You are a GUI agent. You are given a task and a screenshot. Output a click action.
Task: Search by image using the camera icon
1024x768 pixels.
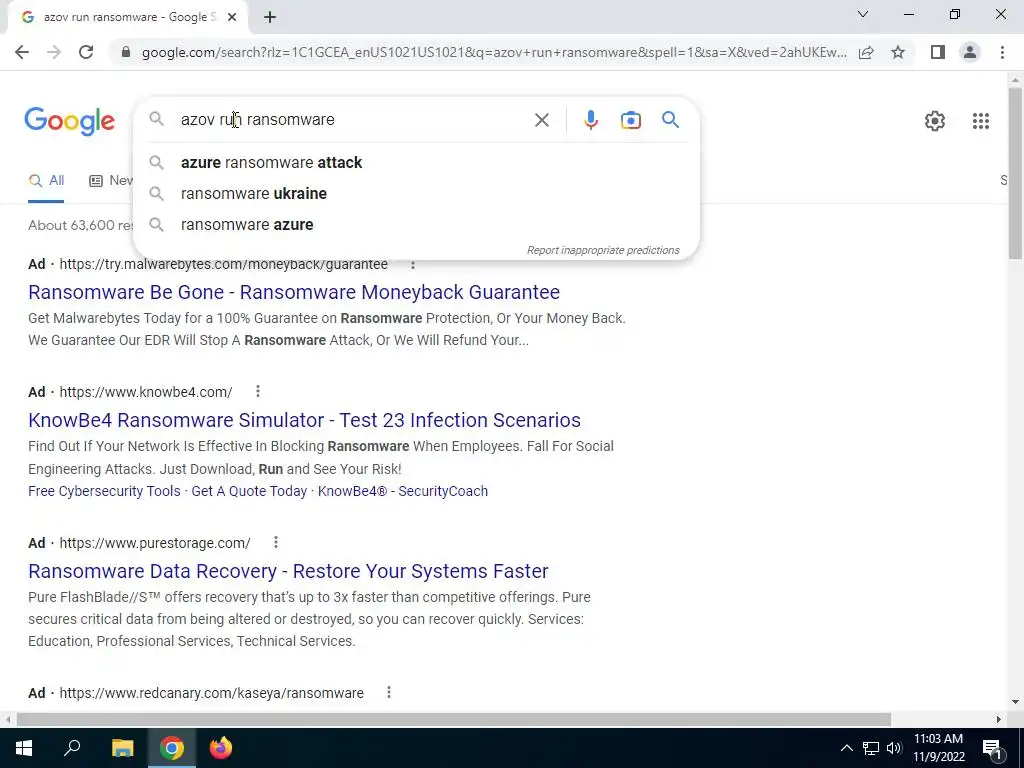coord(630,120)
